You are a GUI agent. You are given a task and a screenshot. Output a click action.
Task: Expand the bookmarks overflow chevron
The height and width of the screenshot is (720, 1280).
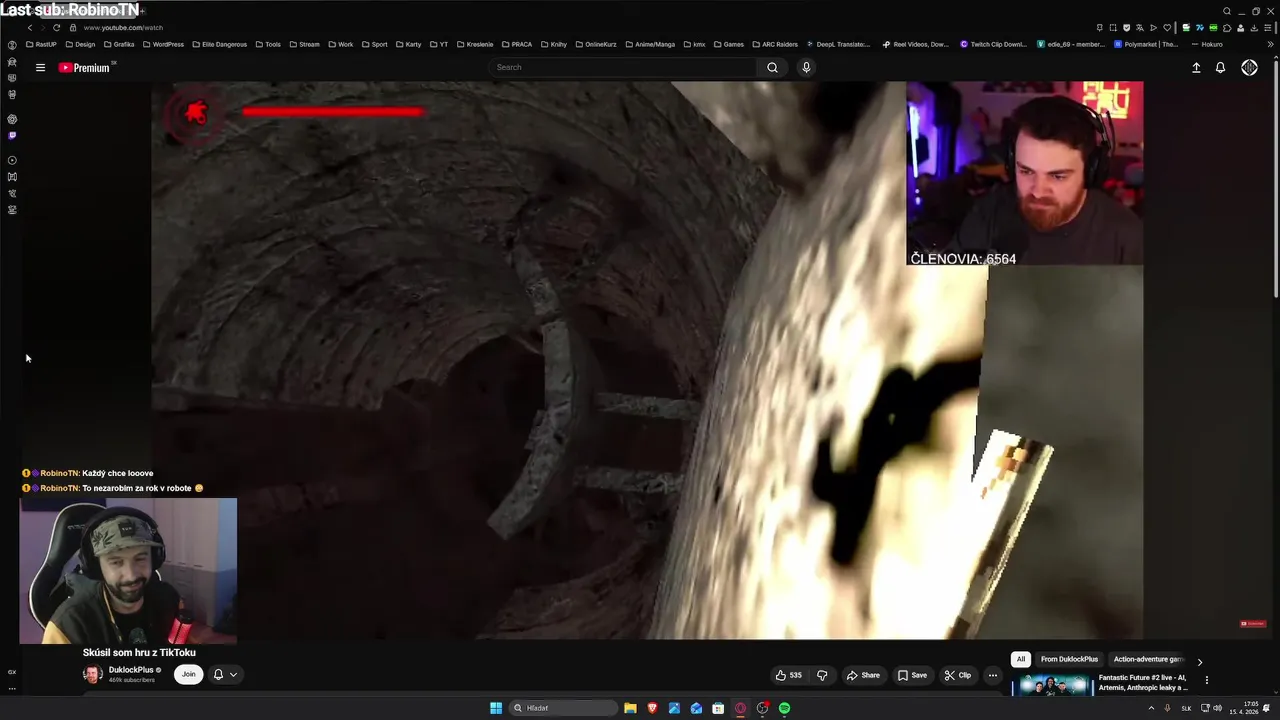tap(1269, 44)
